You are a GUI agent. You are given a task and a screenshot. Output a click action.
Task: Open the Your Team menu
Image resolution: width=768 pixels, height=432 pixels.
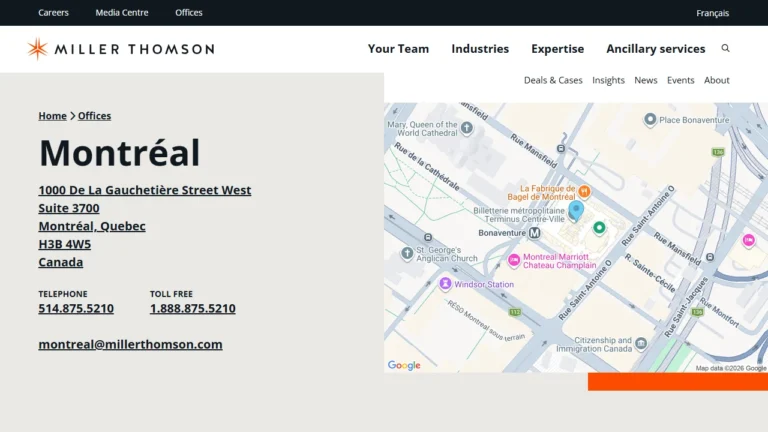click(x=398, y=48)
